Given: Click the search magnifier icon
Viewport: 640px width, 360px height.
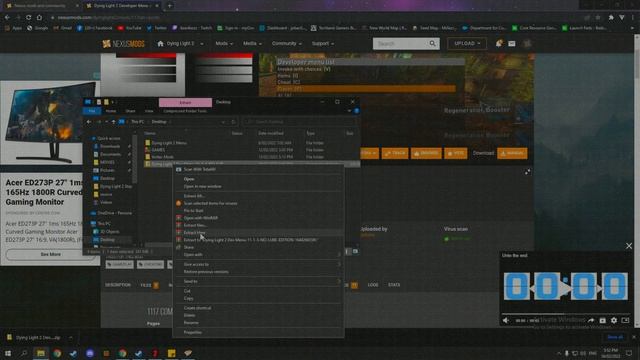Looking at the screenshot, I should pos(432,44).
